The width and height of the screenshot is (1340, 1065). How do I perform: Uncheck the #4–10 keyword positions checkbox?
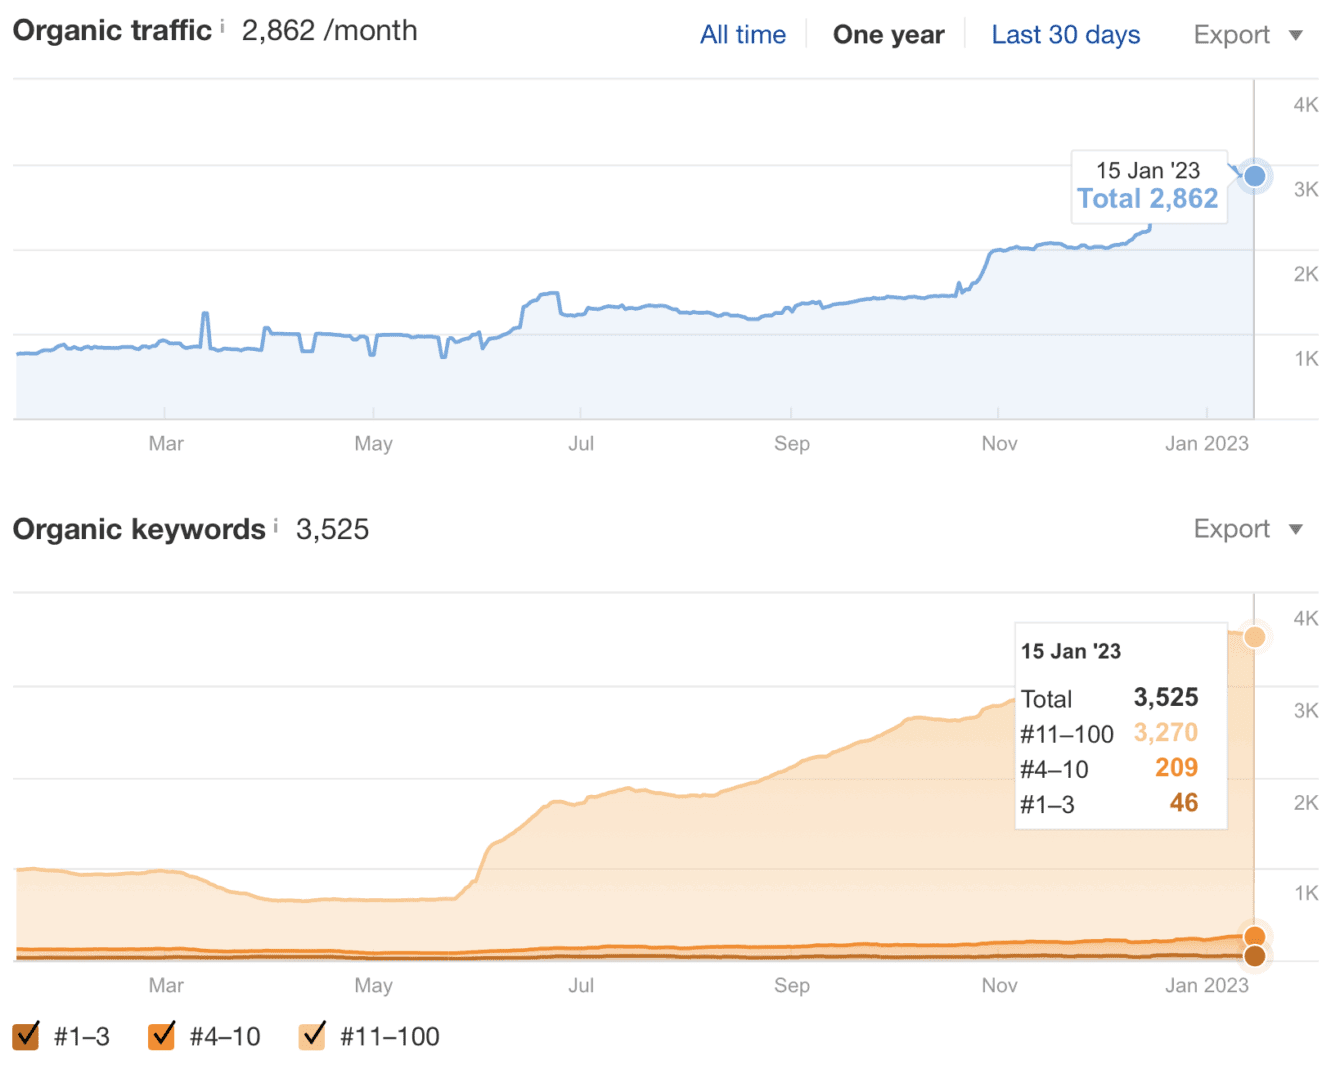point(162,1036)
